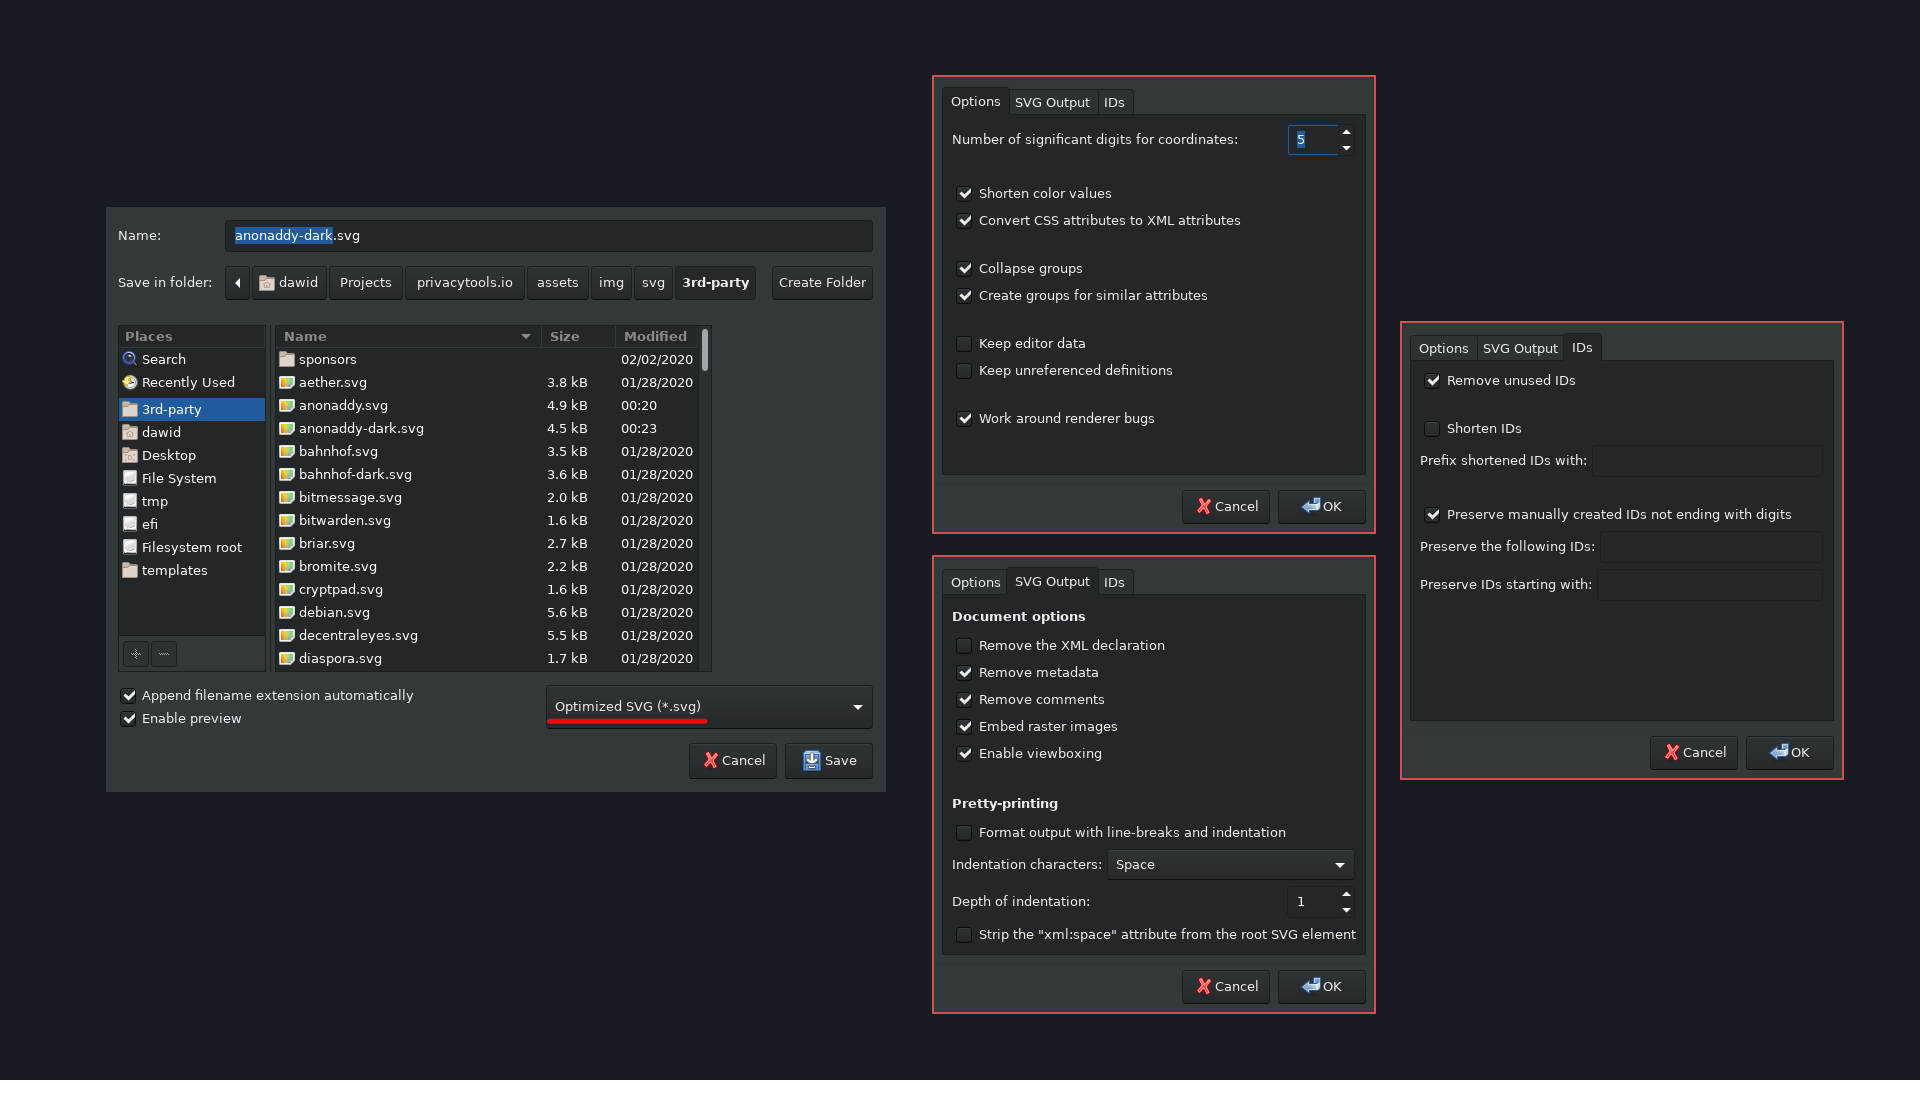Uncheck Collapse groups option
This screenshot has width=1921, height=1108.
coord(965,269)
